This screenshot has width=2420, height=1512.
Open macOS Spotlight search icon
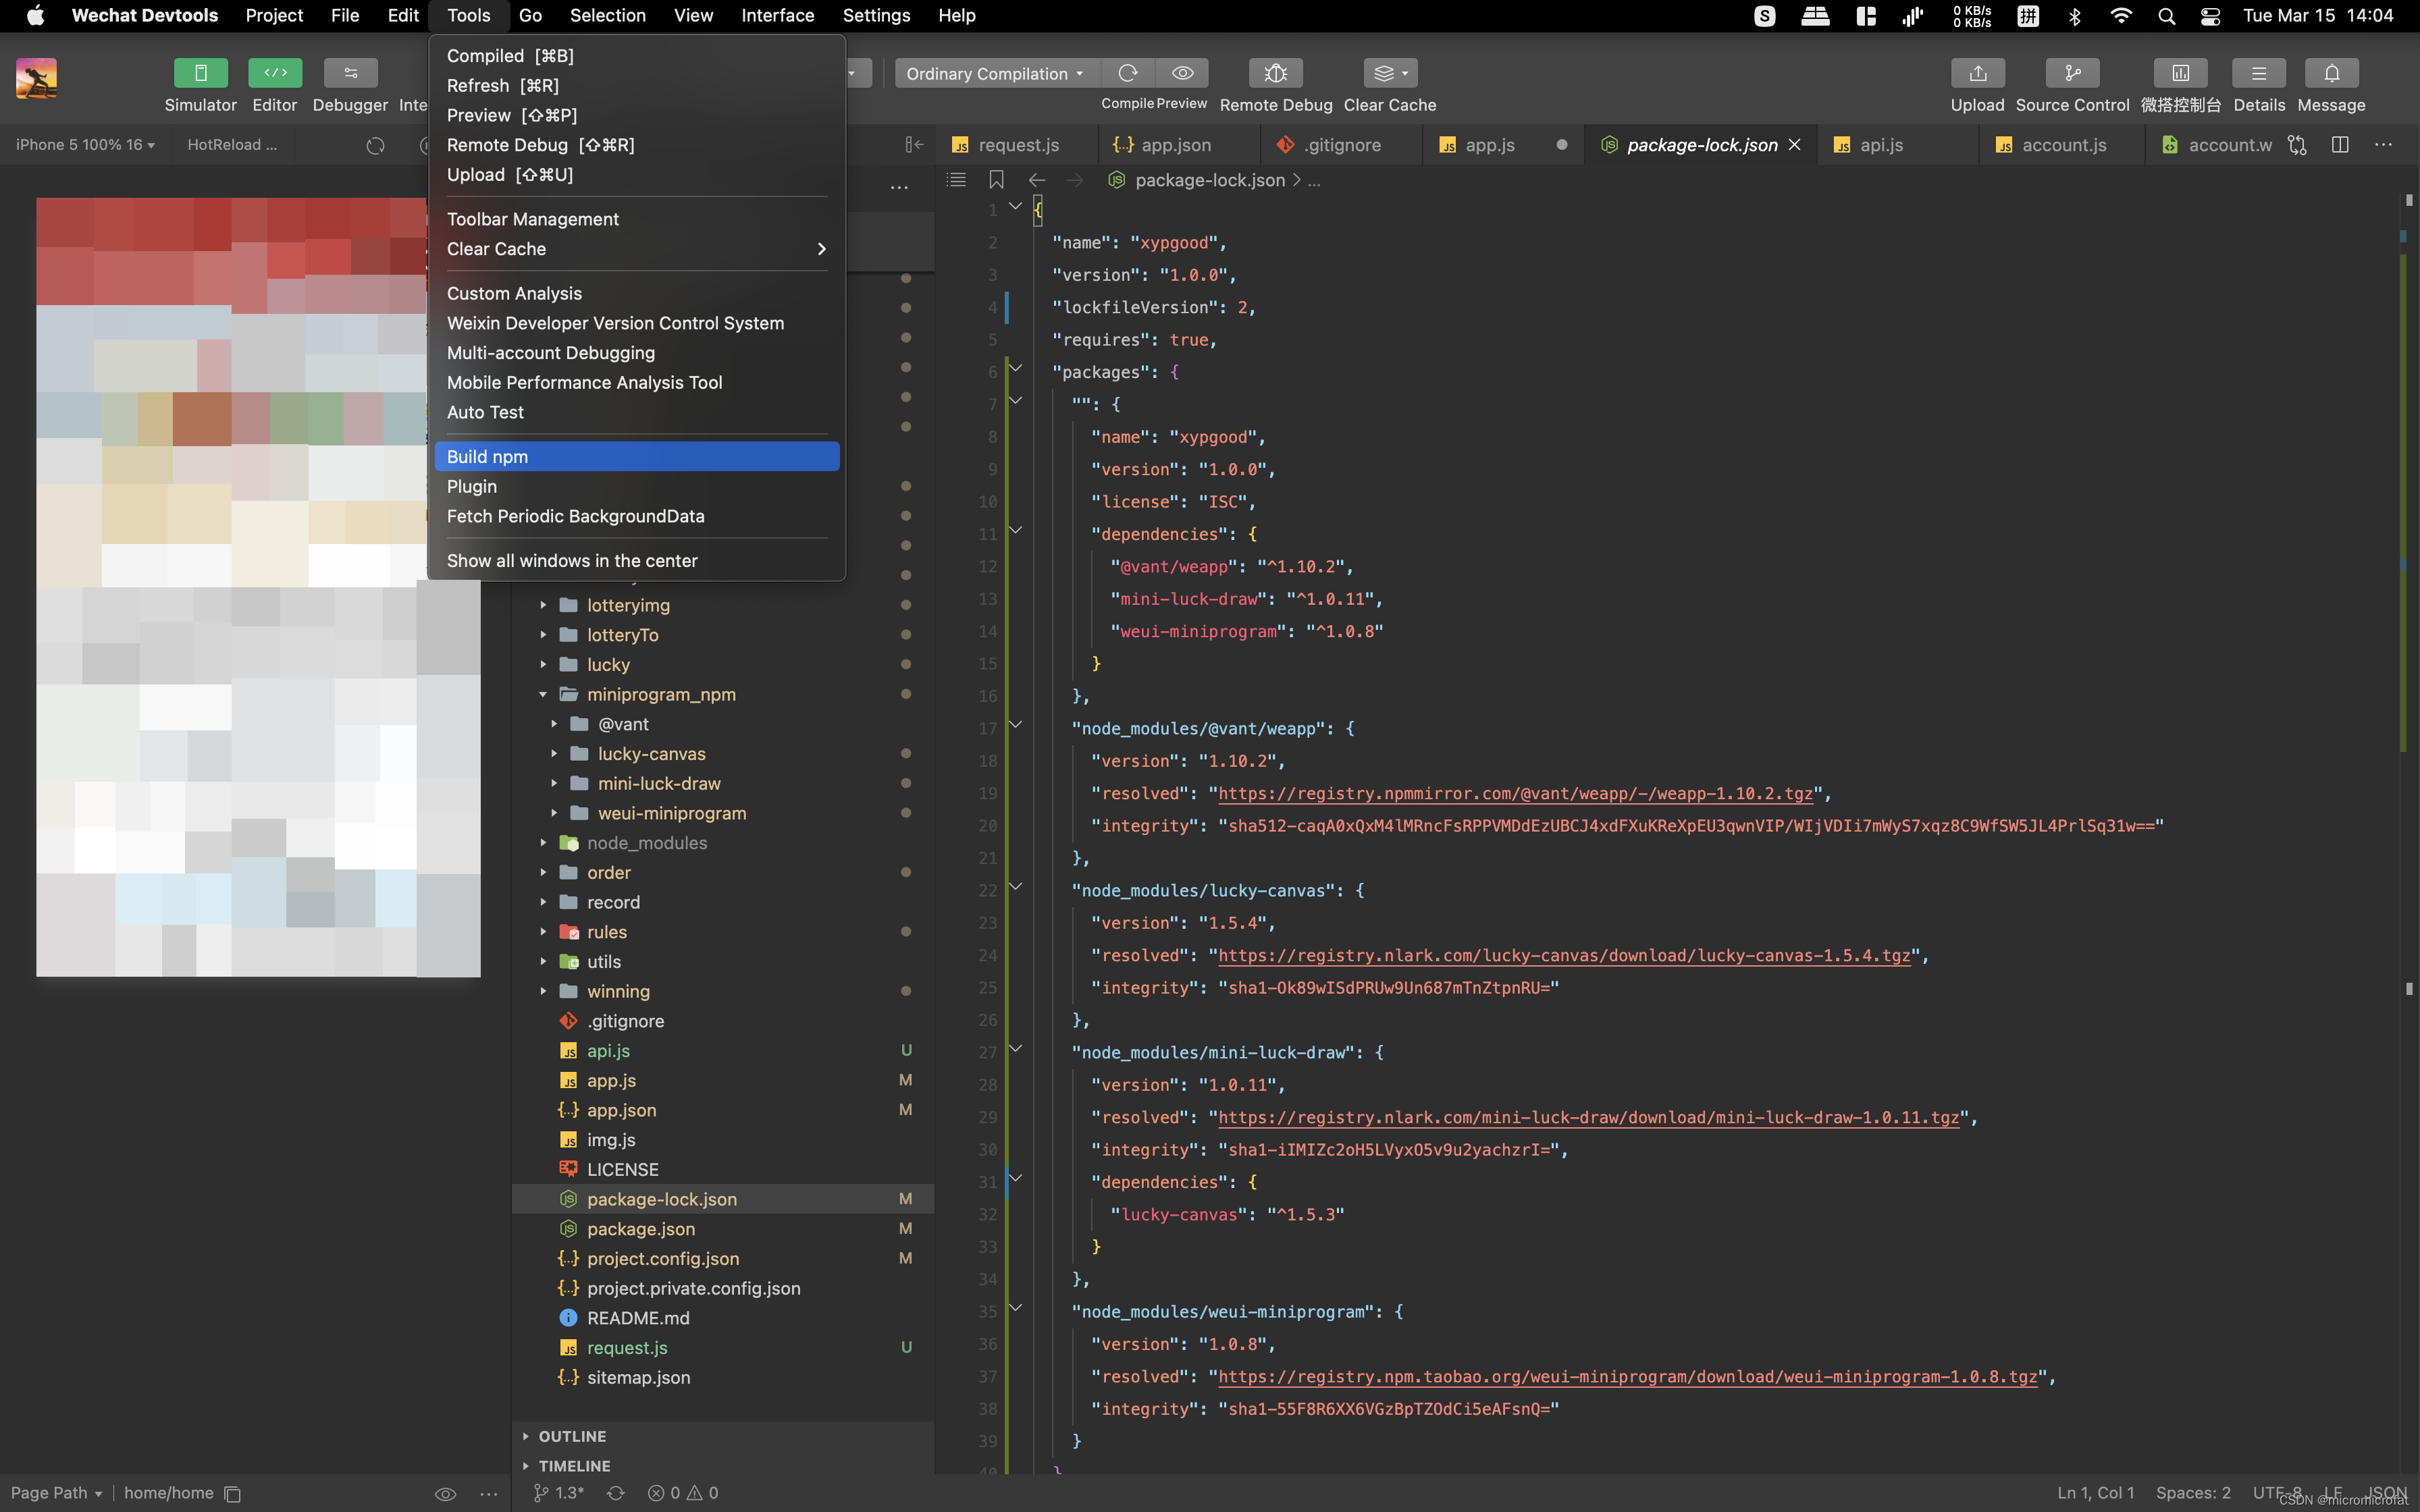coord(2166,16)
